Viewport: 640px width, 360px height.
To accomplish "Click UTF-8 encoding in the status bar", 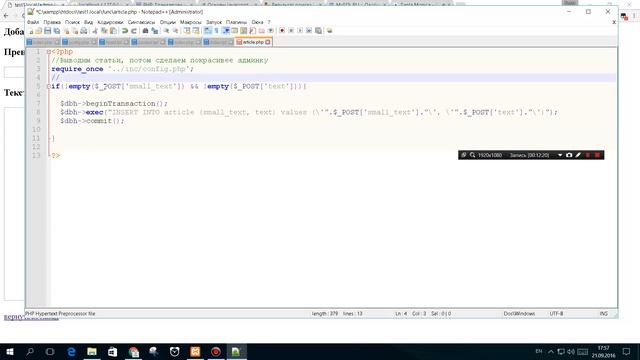I will point(556,313).
